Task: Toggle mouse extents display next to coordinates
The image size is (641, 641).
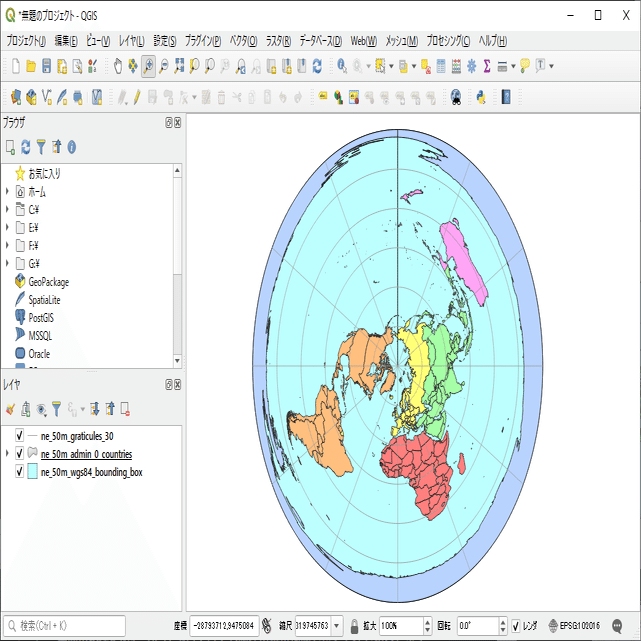Action: point(267,625)
